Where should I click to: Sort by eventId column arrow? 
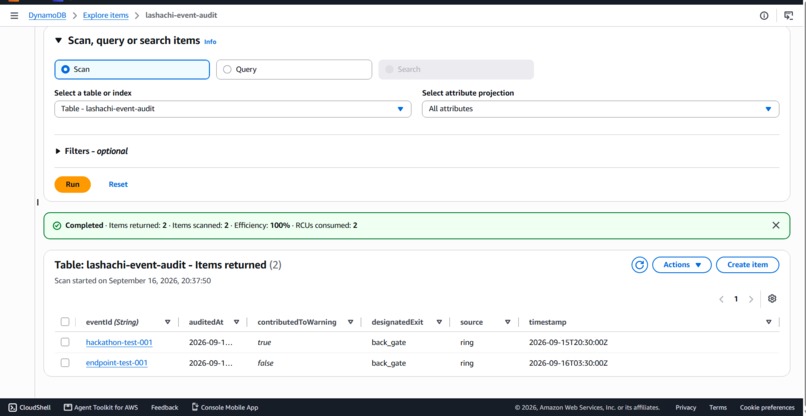pyautogui.click(x=168, y=322)
